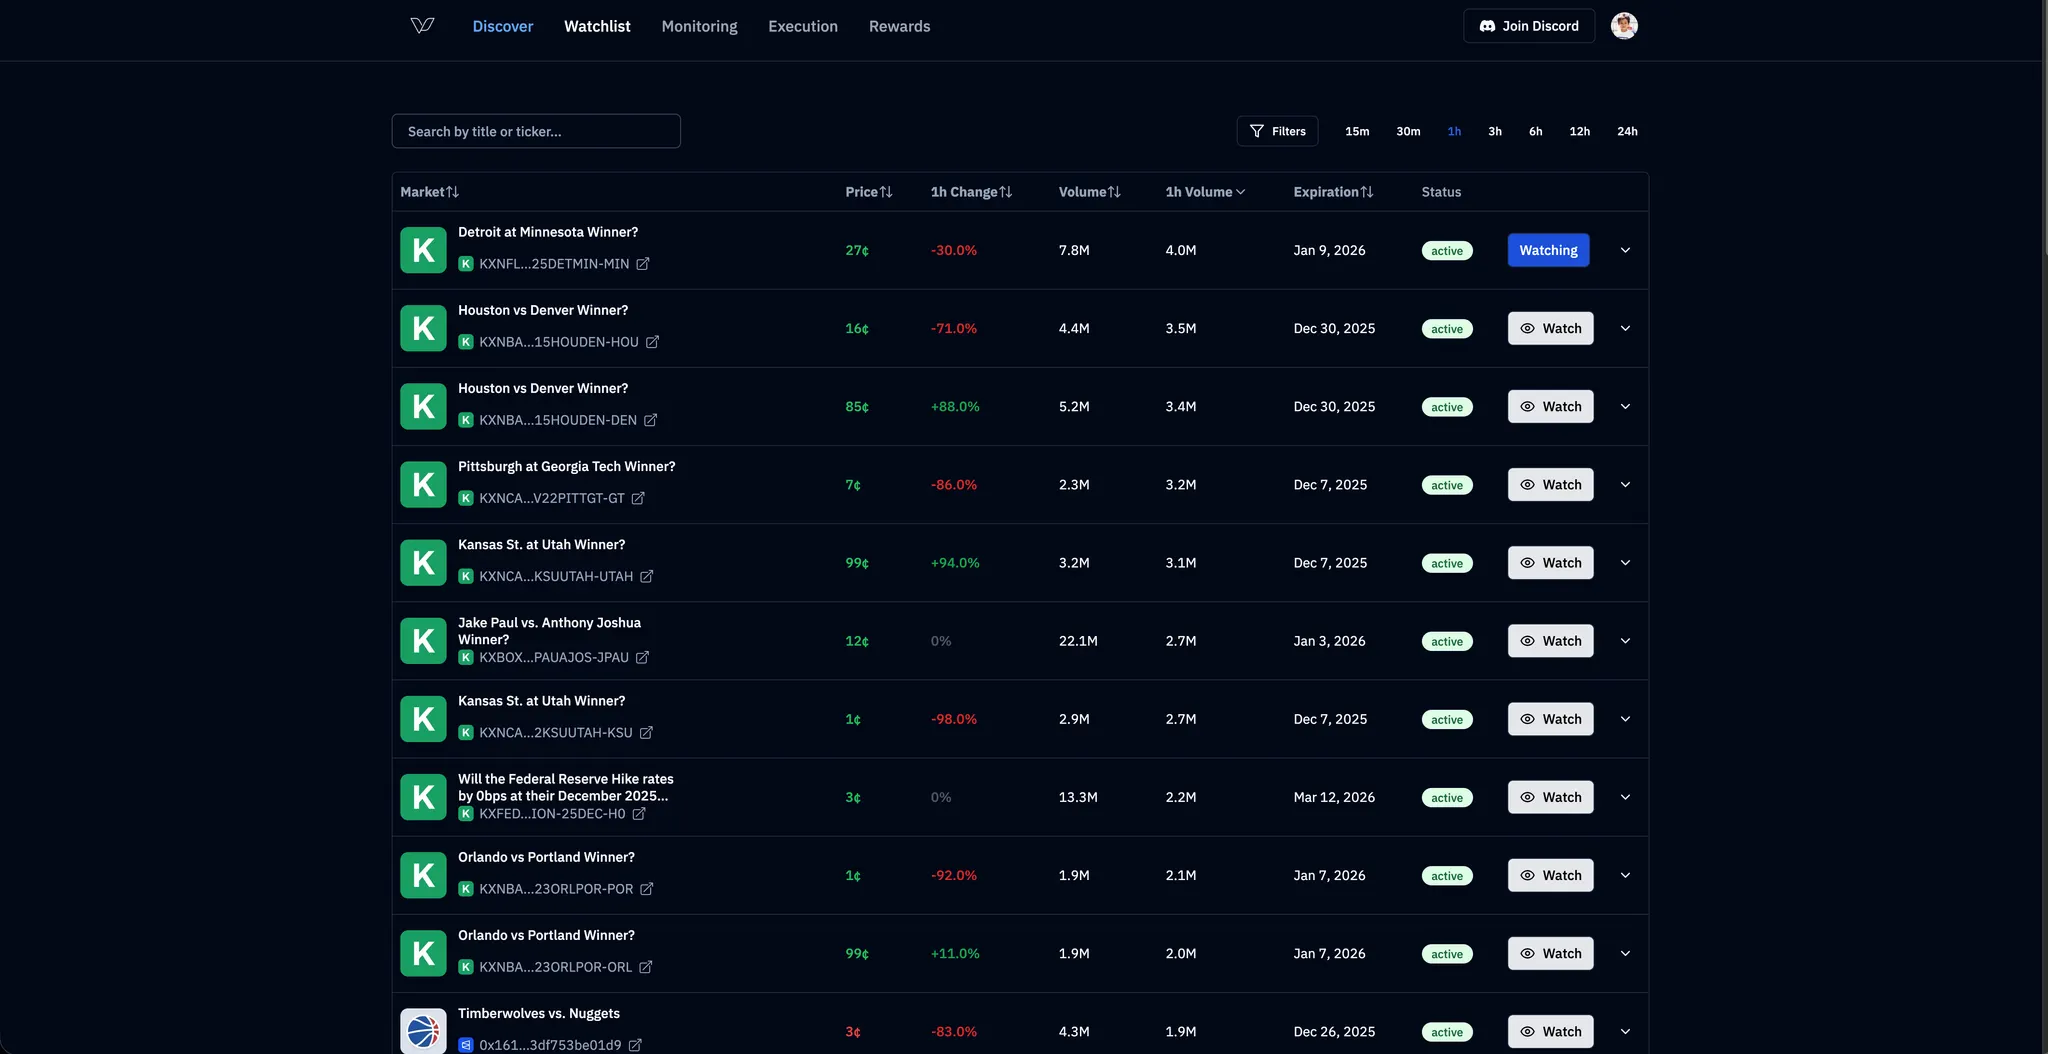This screenshot has height=1054, width=2048.
Task: Switch to the Watchlist tab
Action: click(597, 27)
